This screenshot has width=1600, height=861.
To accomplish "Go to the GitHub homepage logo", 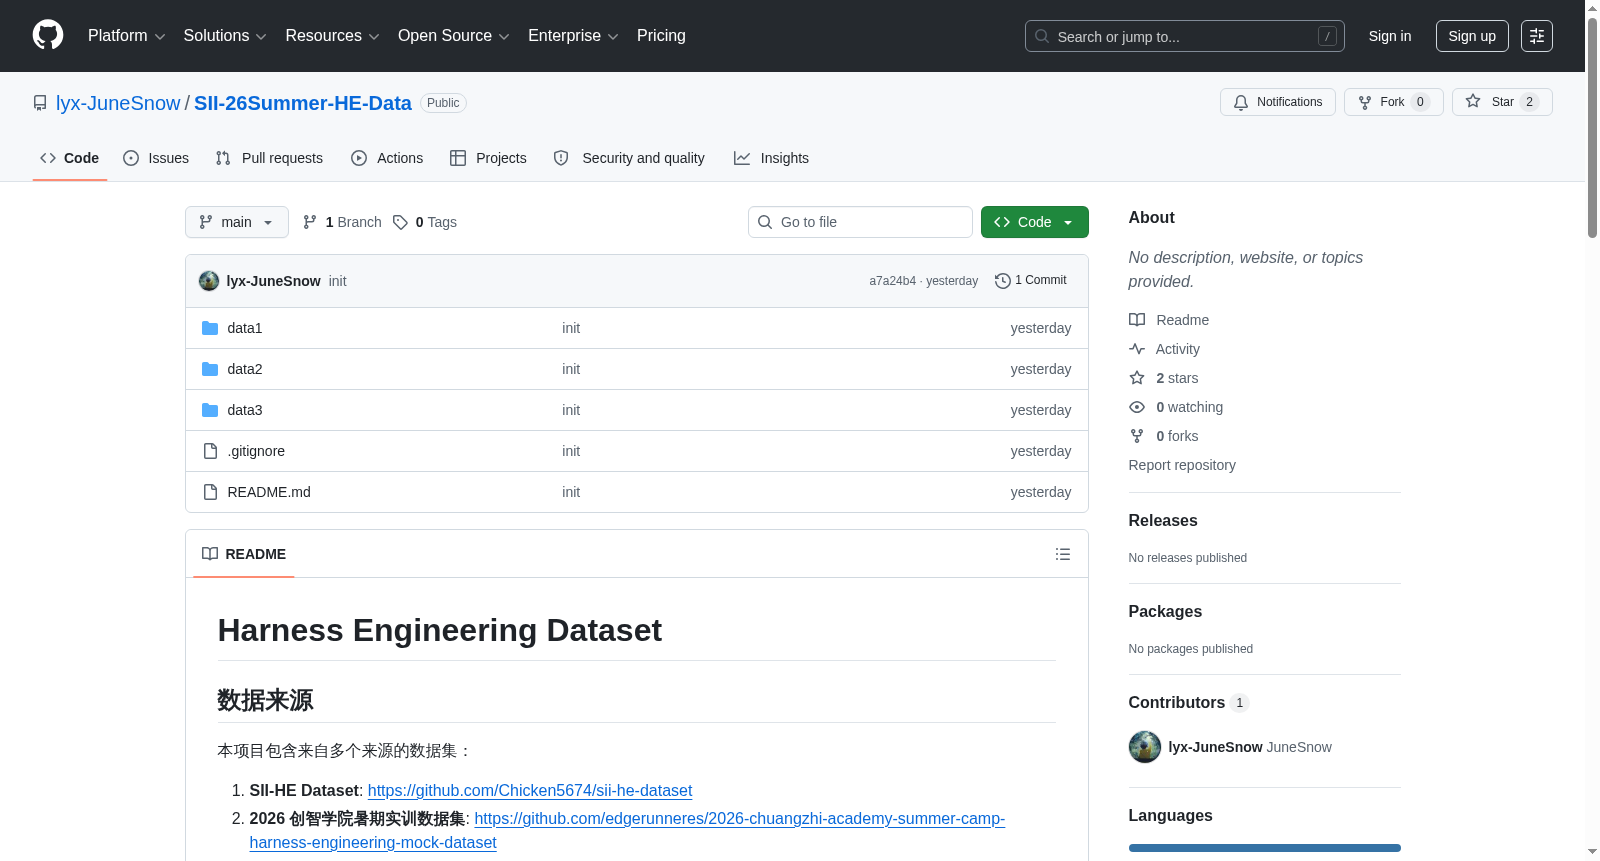I will click(x=48, y=35).
